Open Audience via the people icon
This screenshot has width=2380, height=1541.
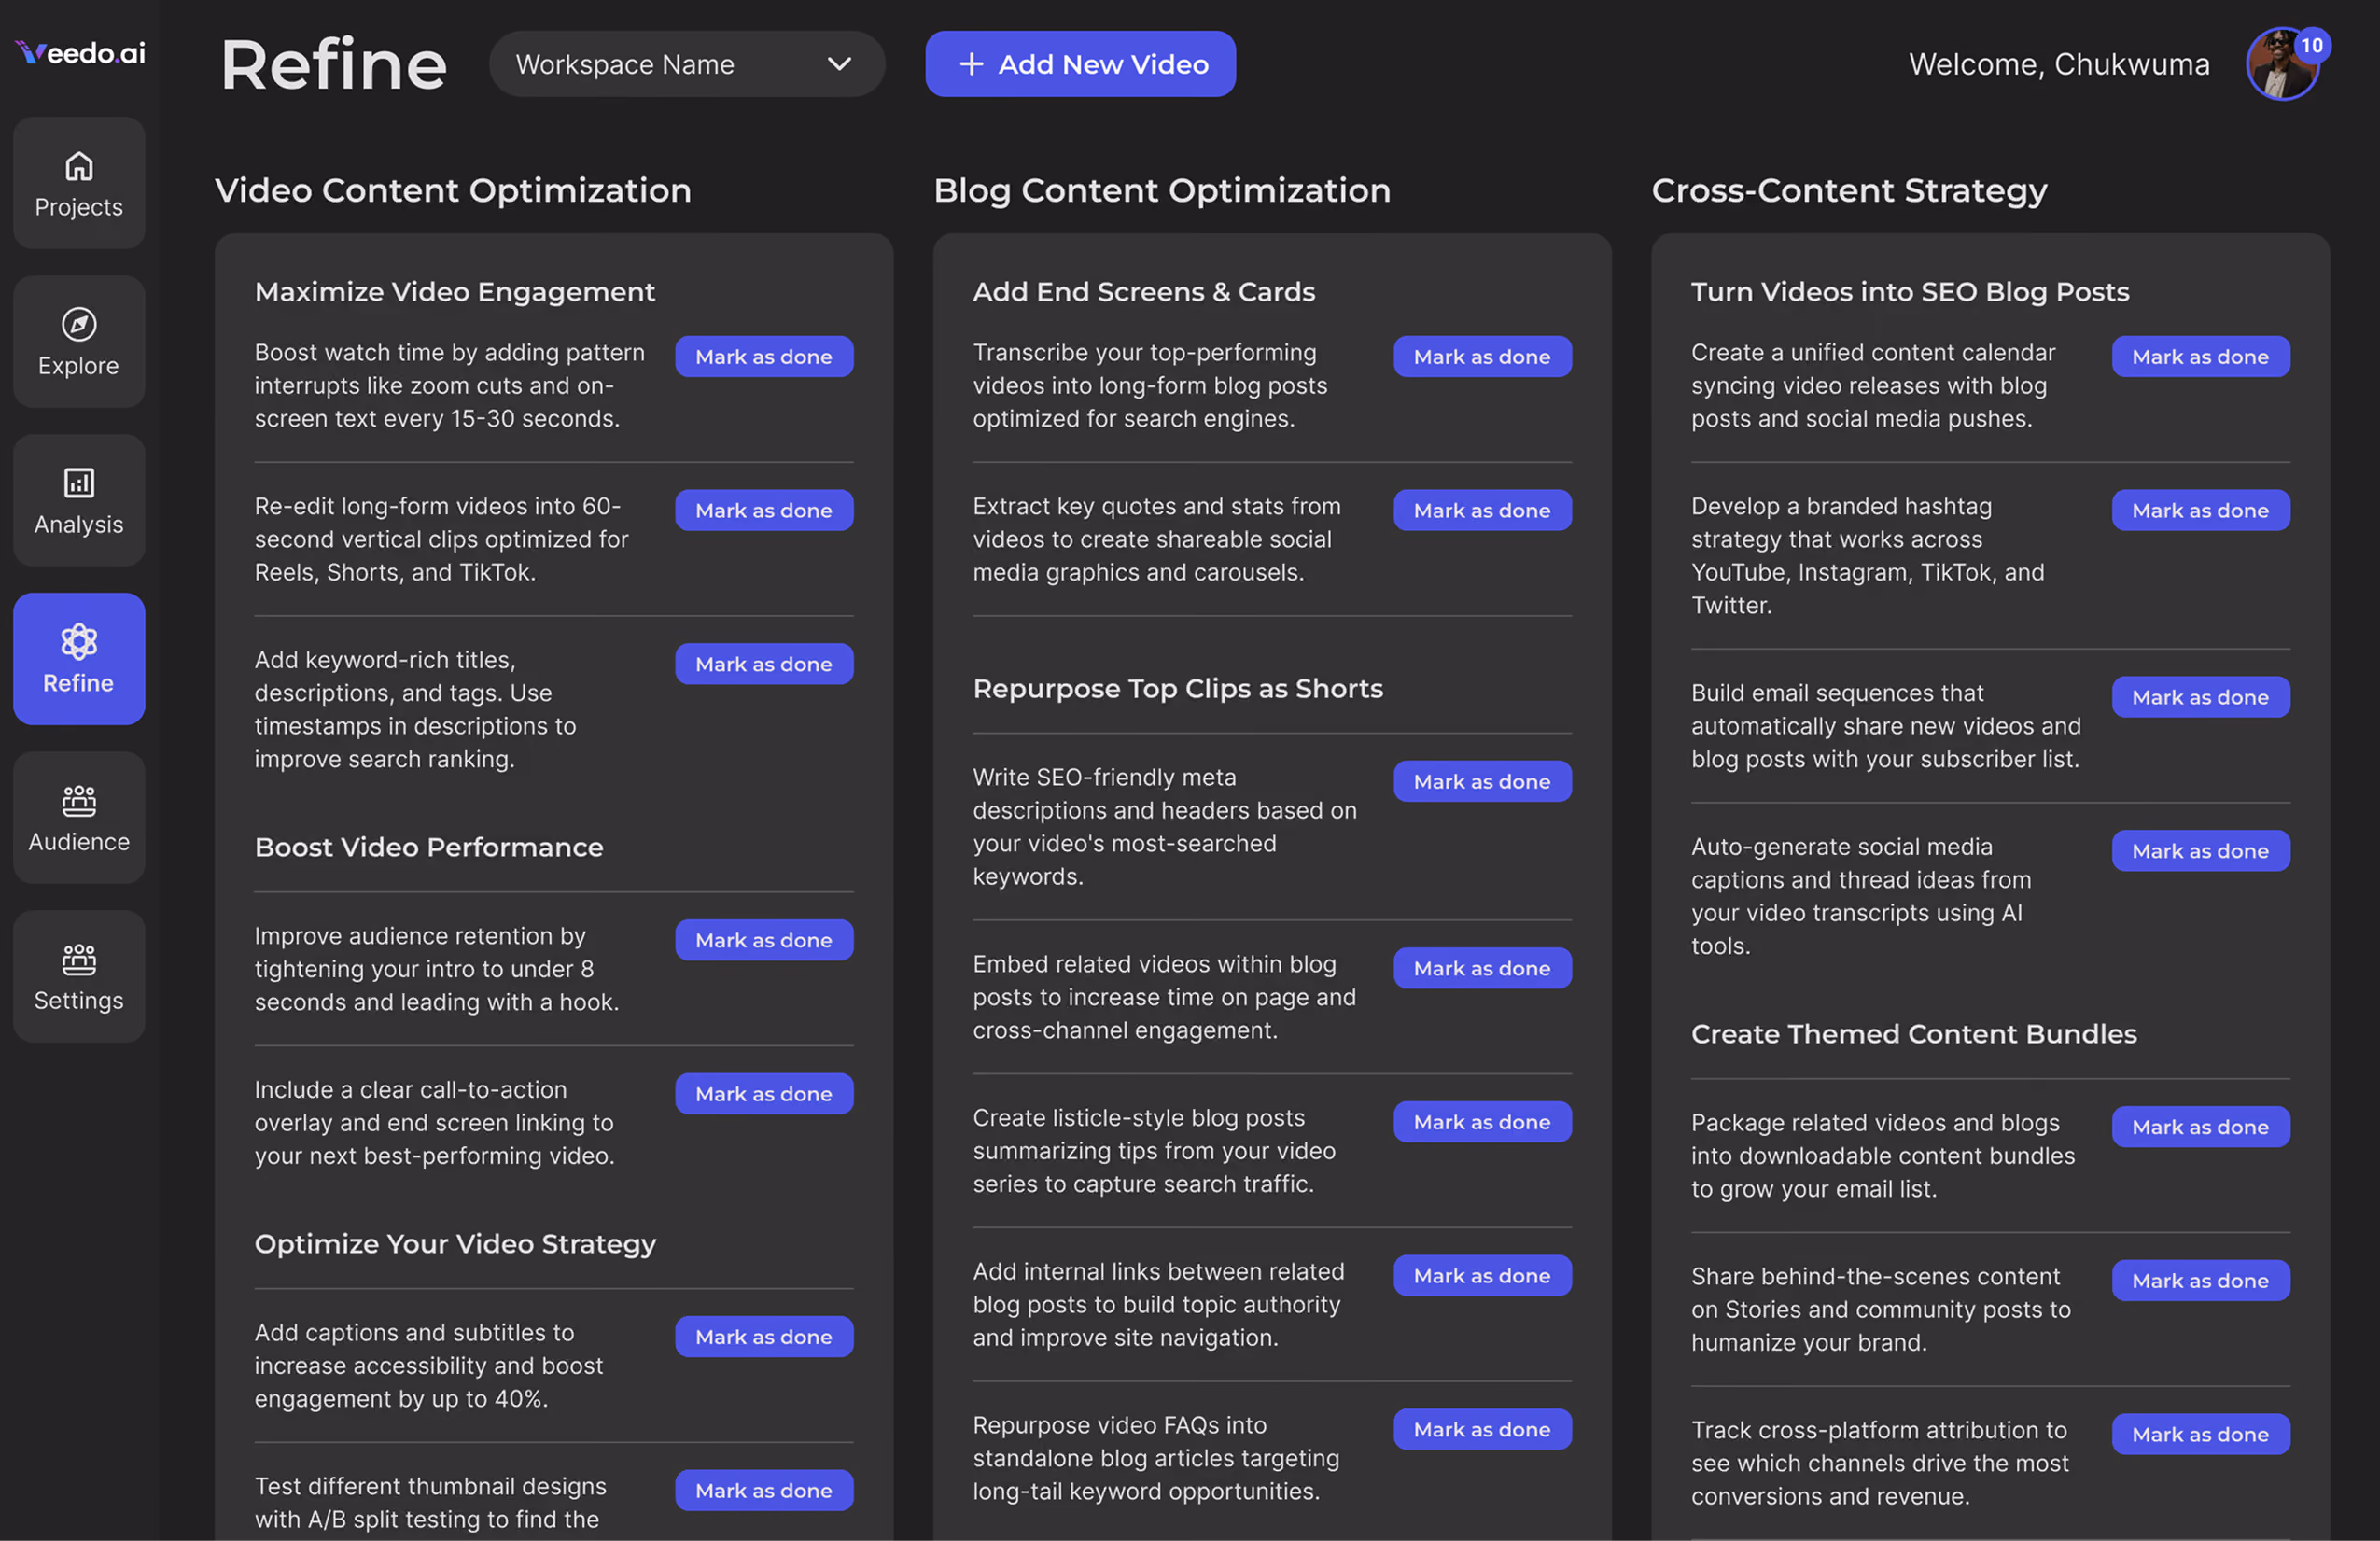pos(79,801)
